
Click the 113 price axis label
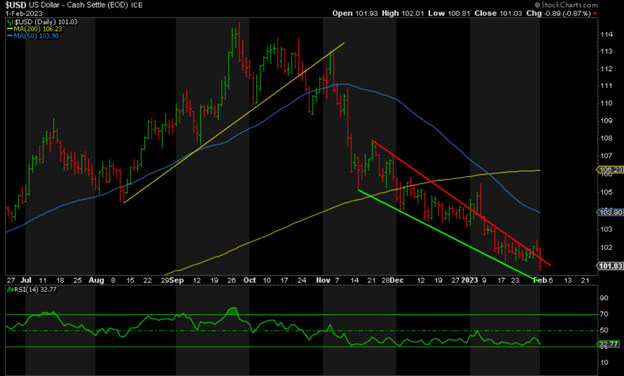pos(606,52)
